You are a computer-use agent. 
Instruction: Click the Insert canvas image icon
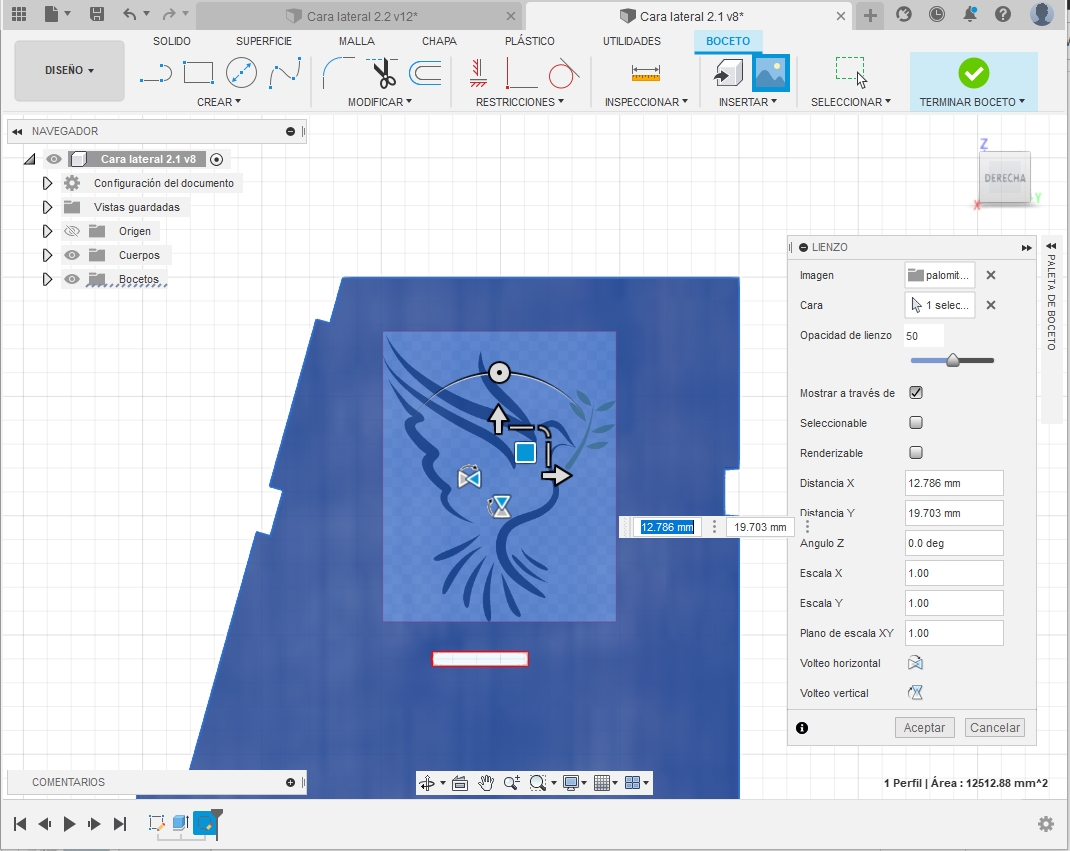[770, 72]
